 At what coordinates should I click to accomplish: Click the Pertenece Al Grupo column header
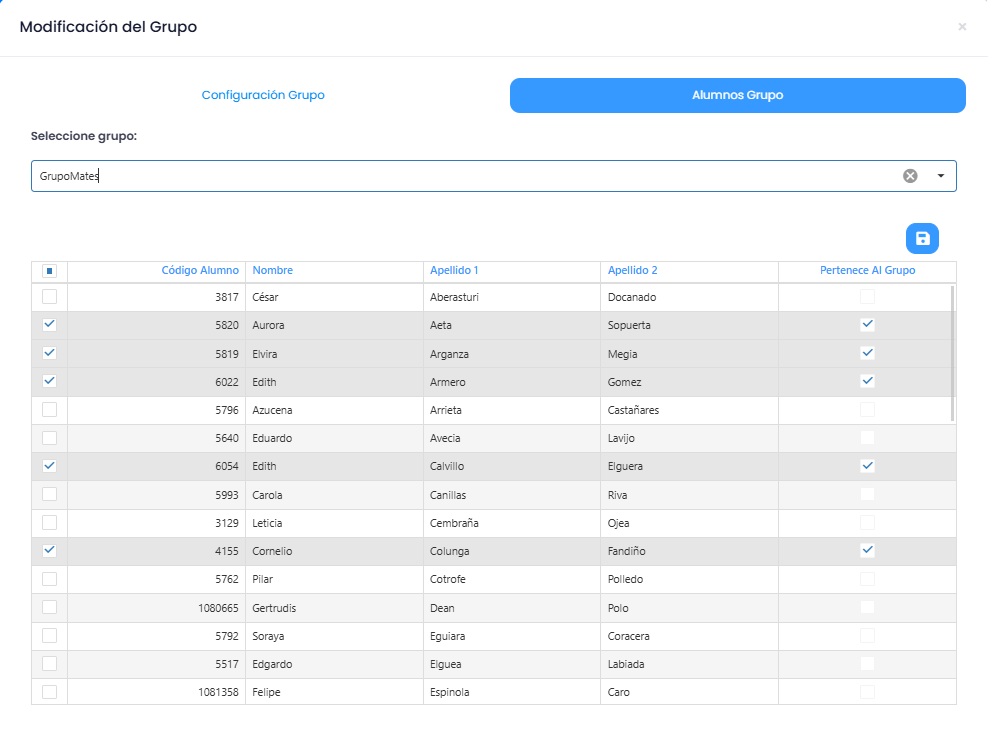[867, 270]
